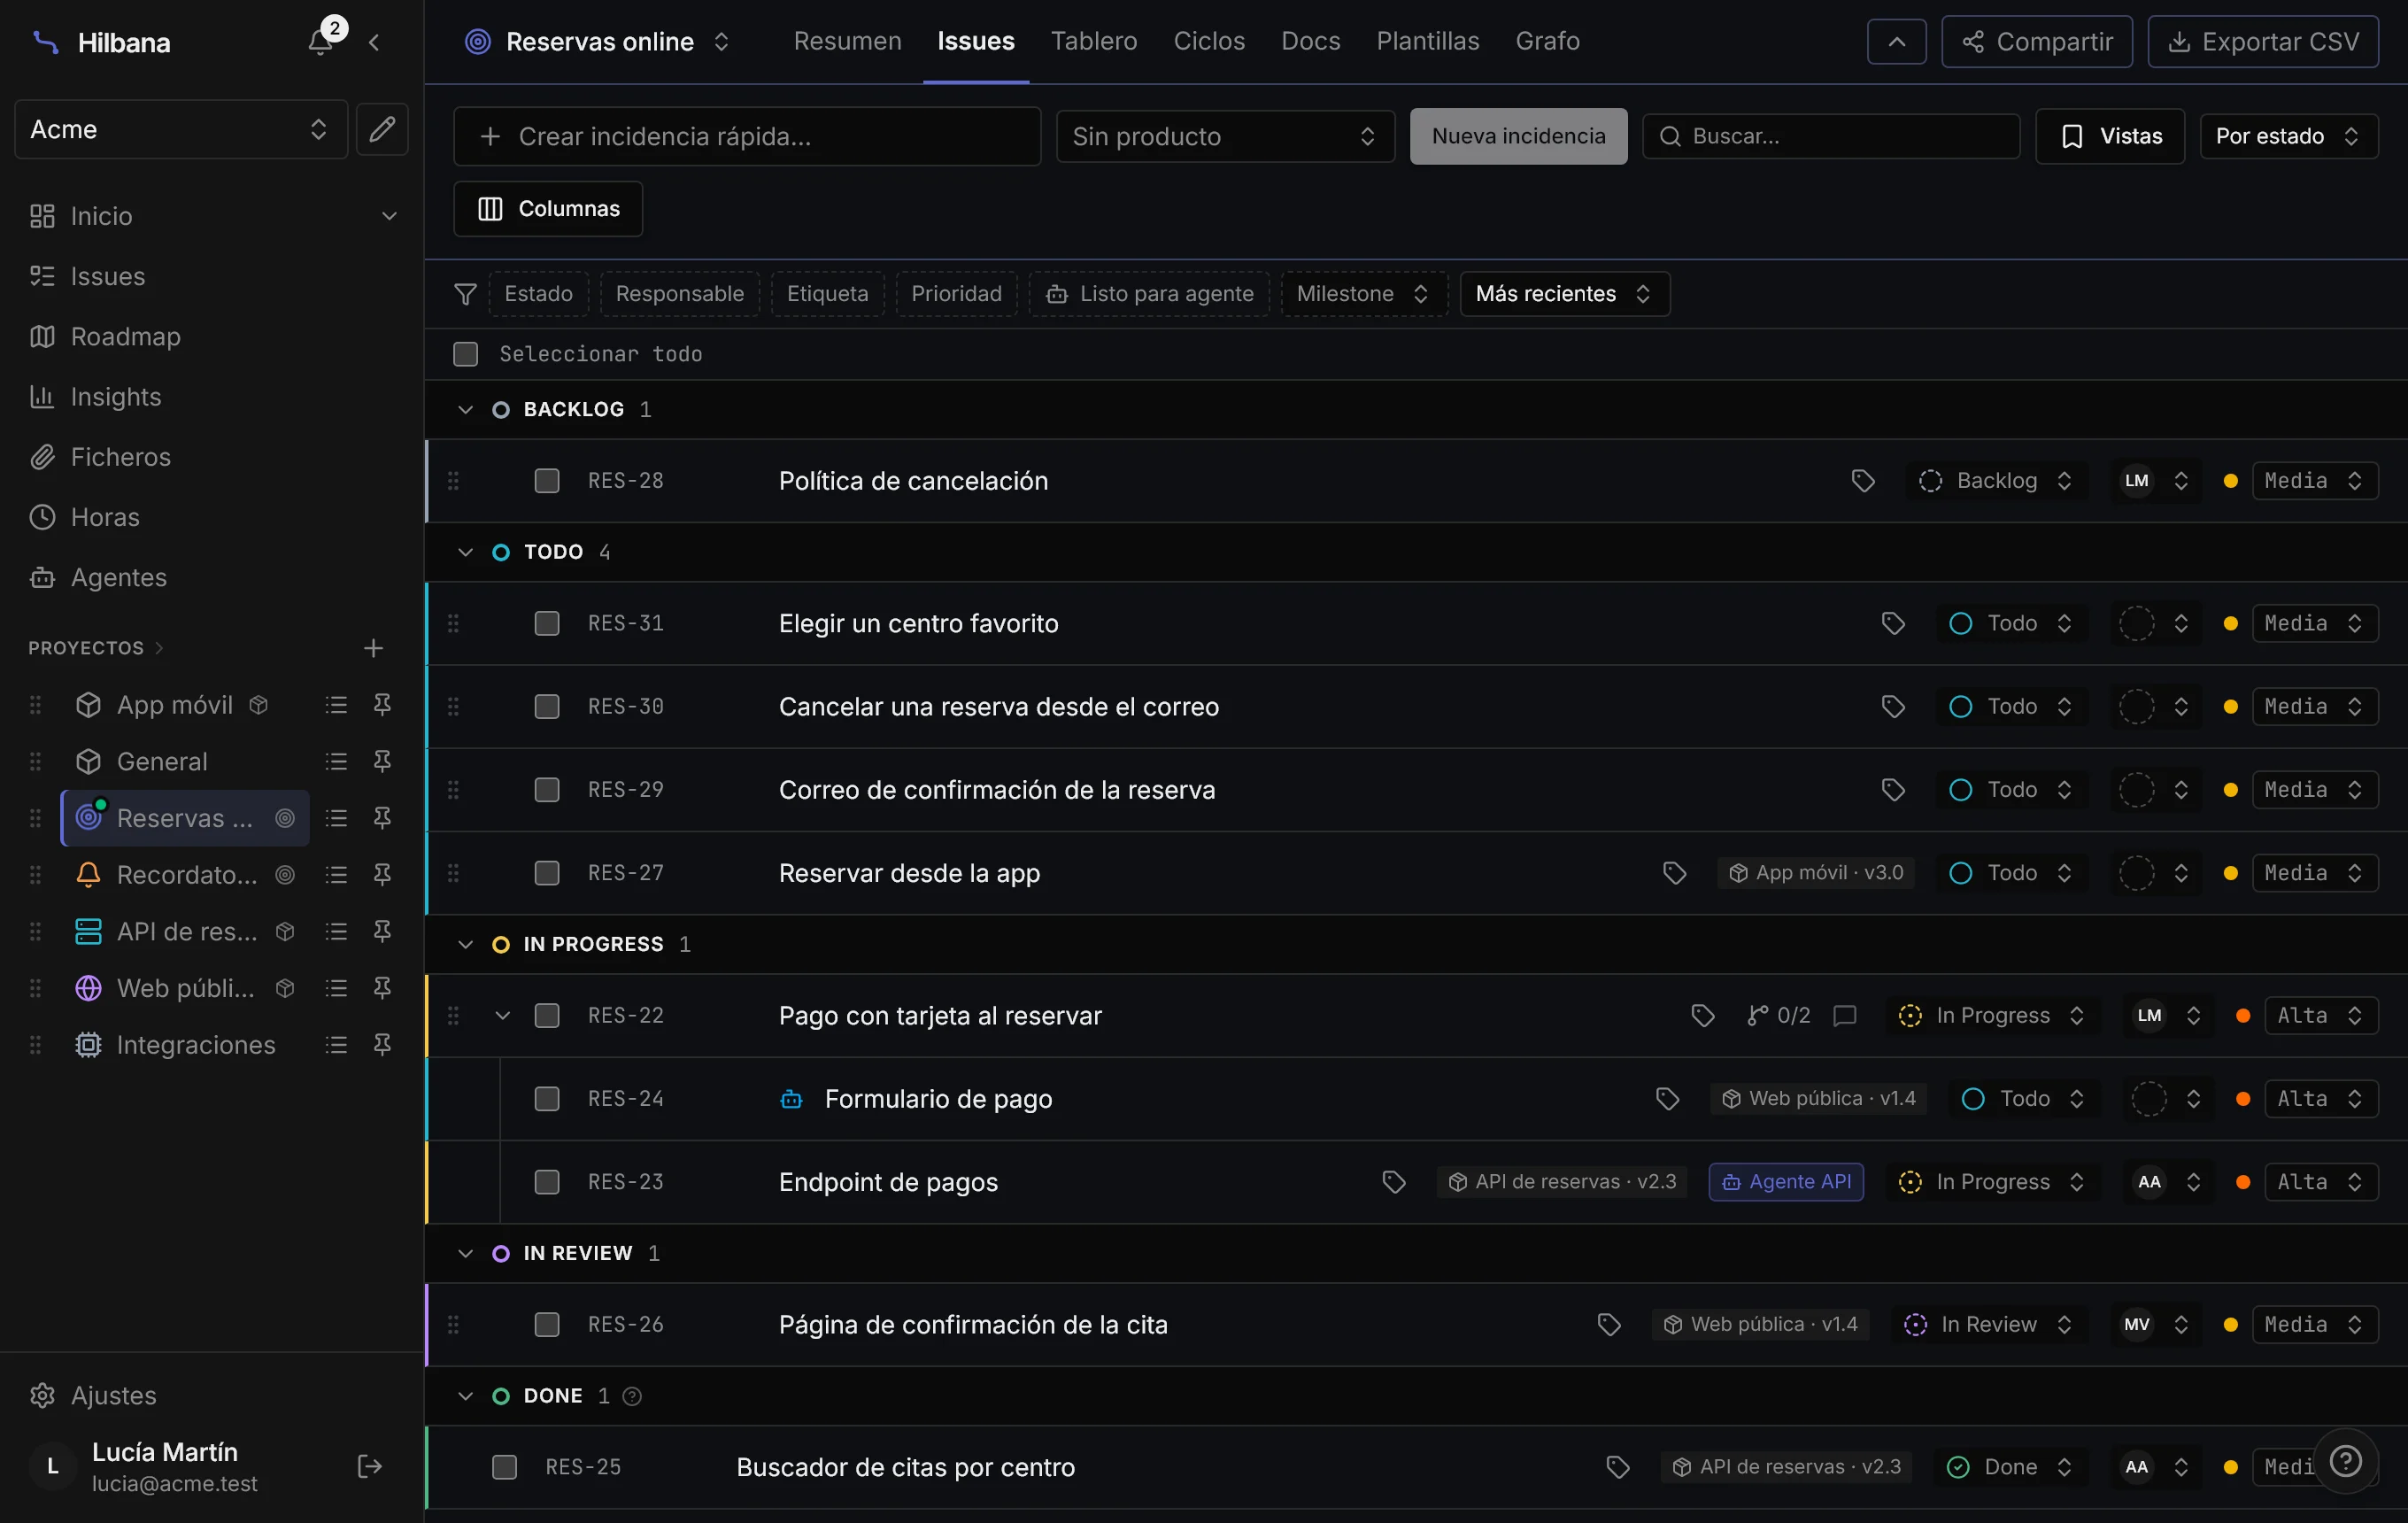Open the comment icon on RES-22

click(1845, 1016)
